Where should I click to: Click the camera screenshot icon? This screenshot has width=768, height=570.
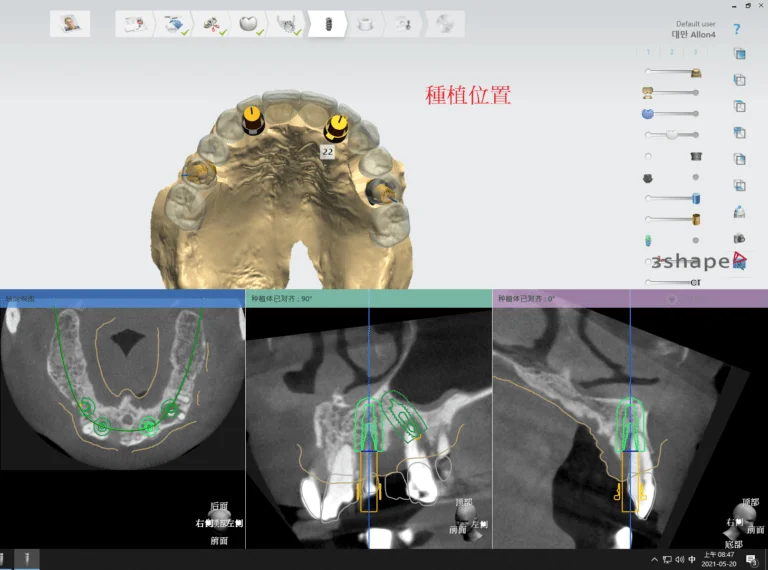click(x=739, y=238)
